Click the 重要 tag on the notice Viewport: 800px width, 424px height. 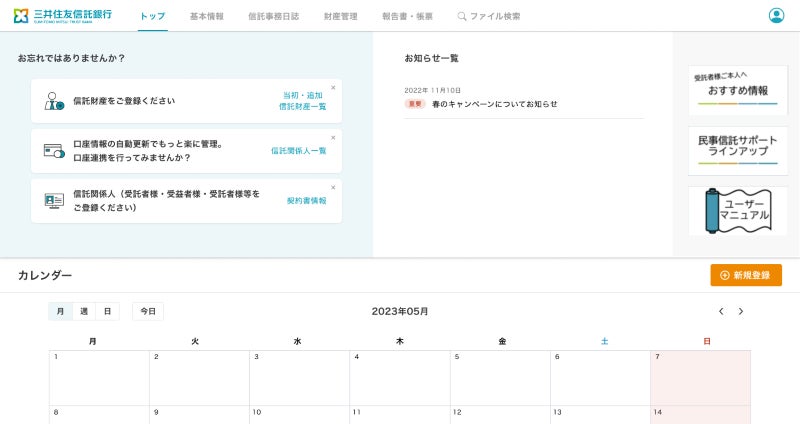tap(415, 104)
